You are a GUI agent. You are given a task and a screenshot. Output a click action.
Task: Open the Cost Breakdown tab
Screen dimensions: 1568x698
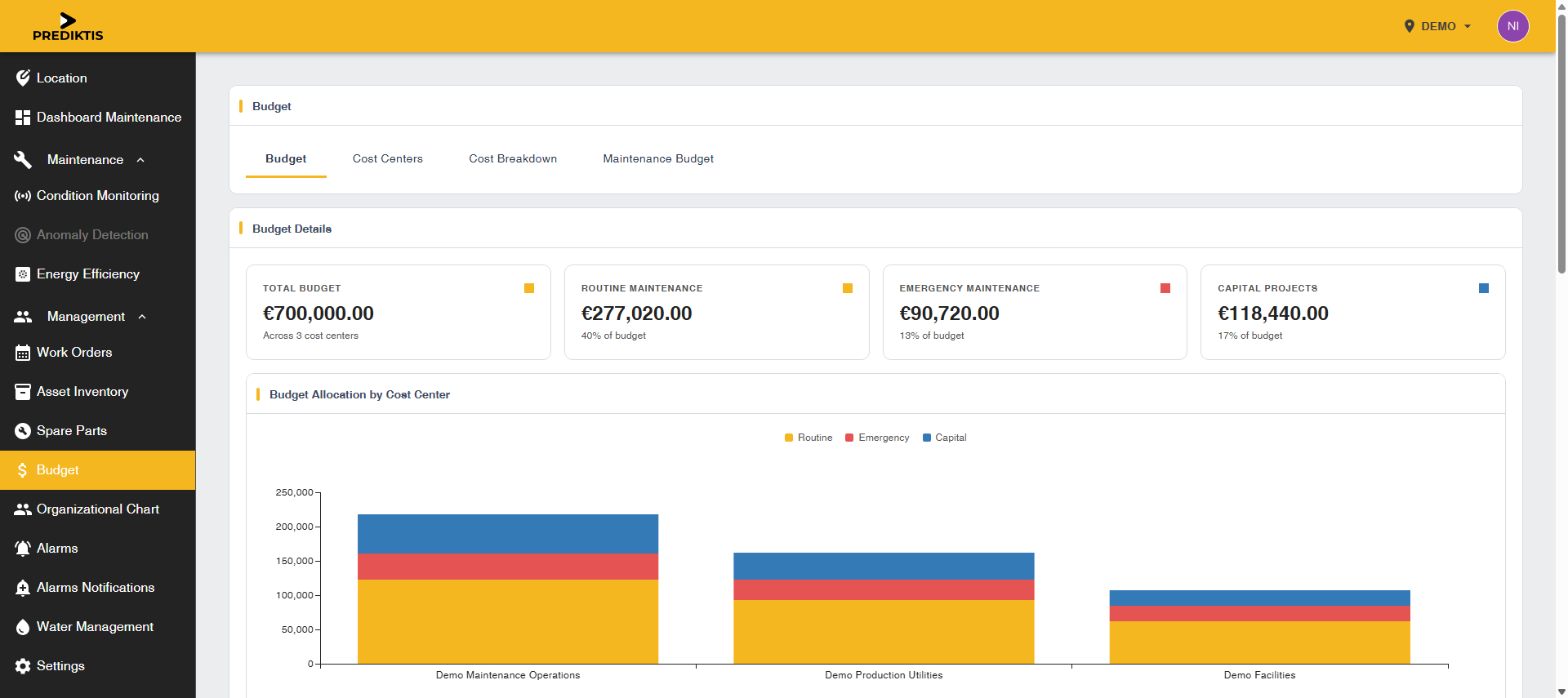[513, 158]
